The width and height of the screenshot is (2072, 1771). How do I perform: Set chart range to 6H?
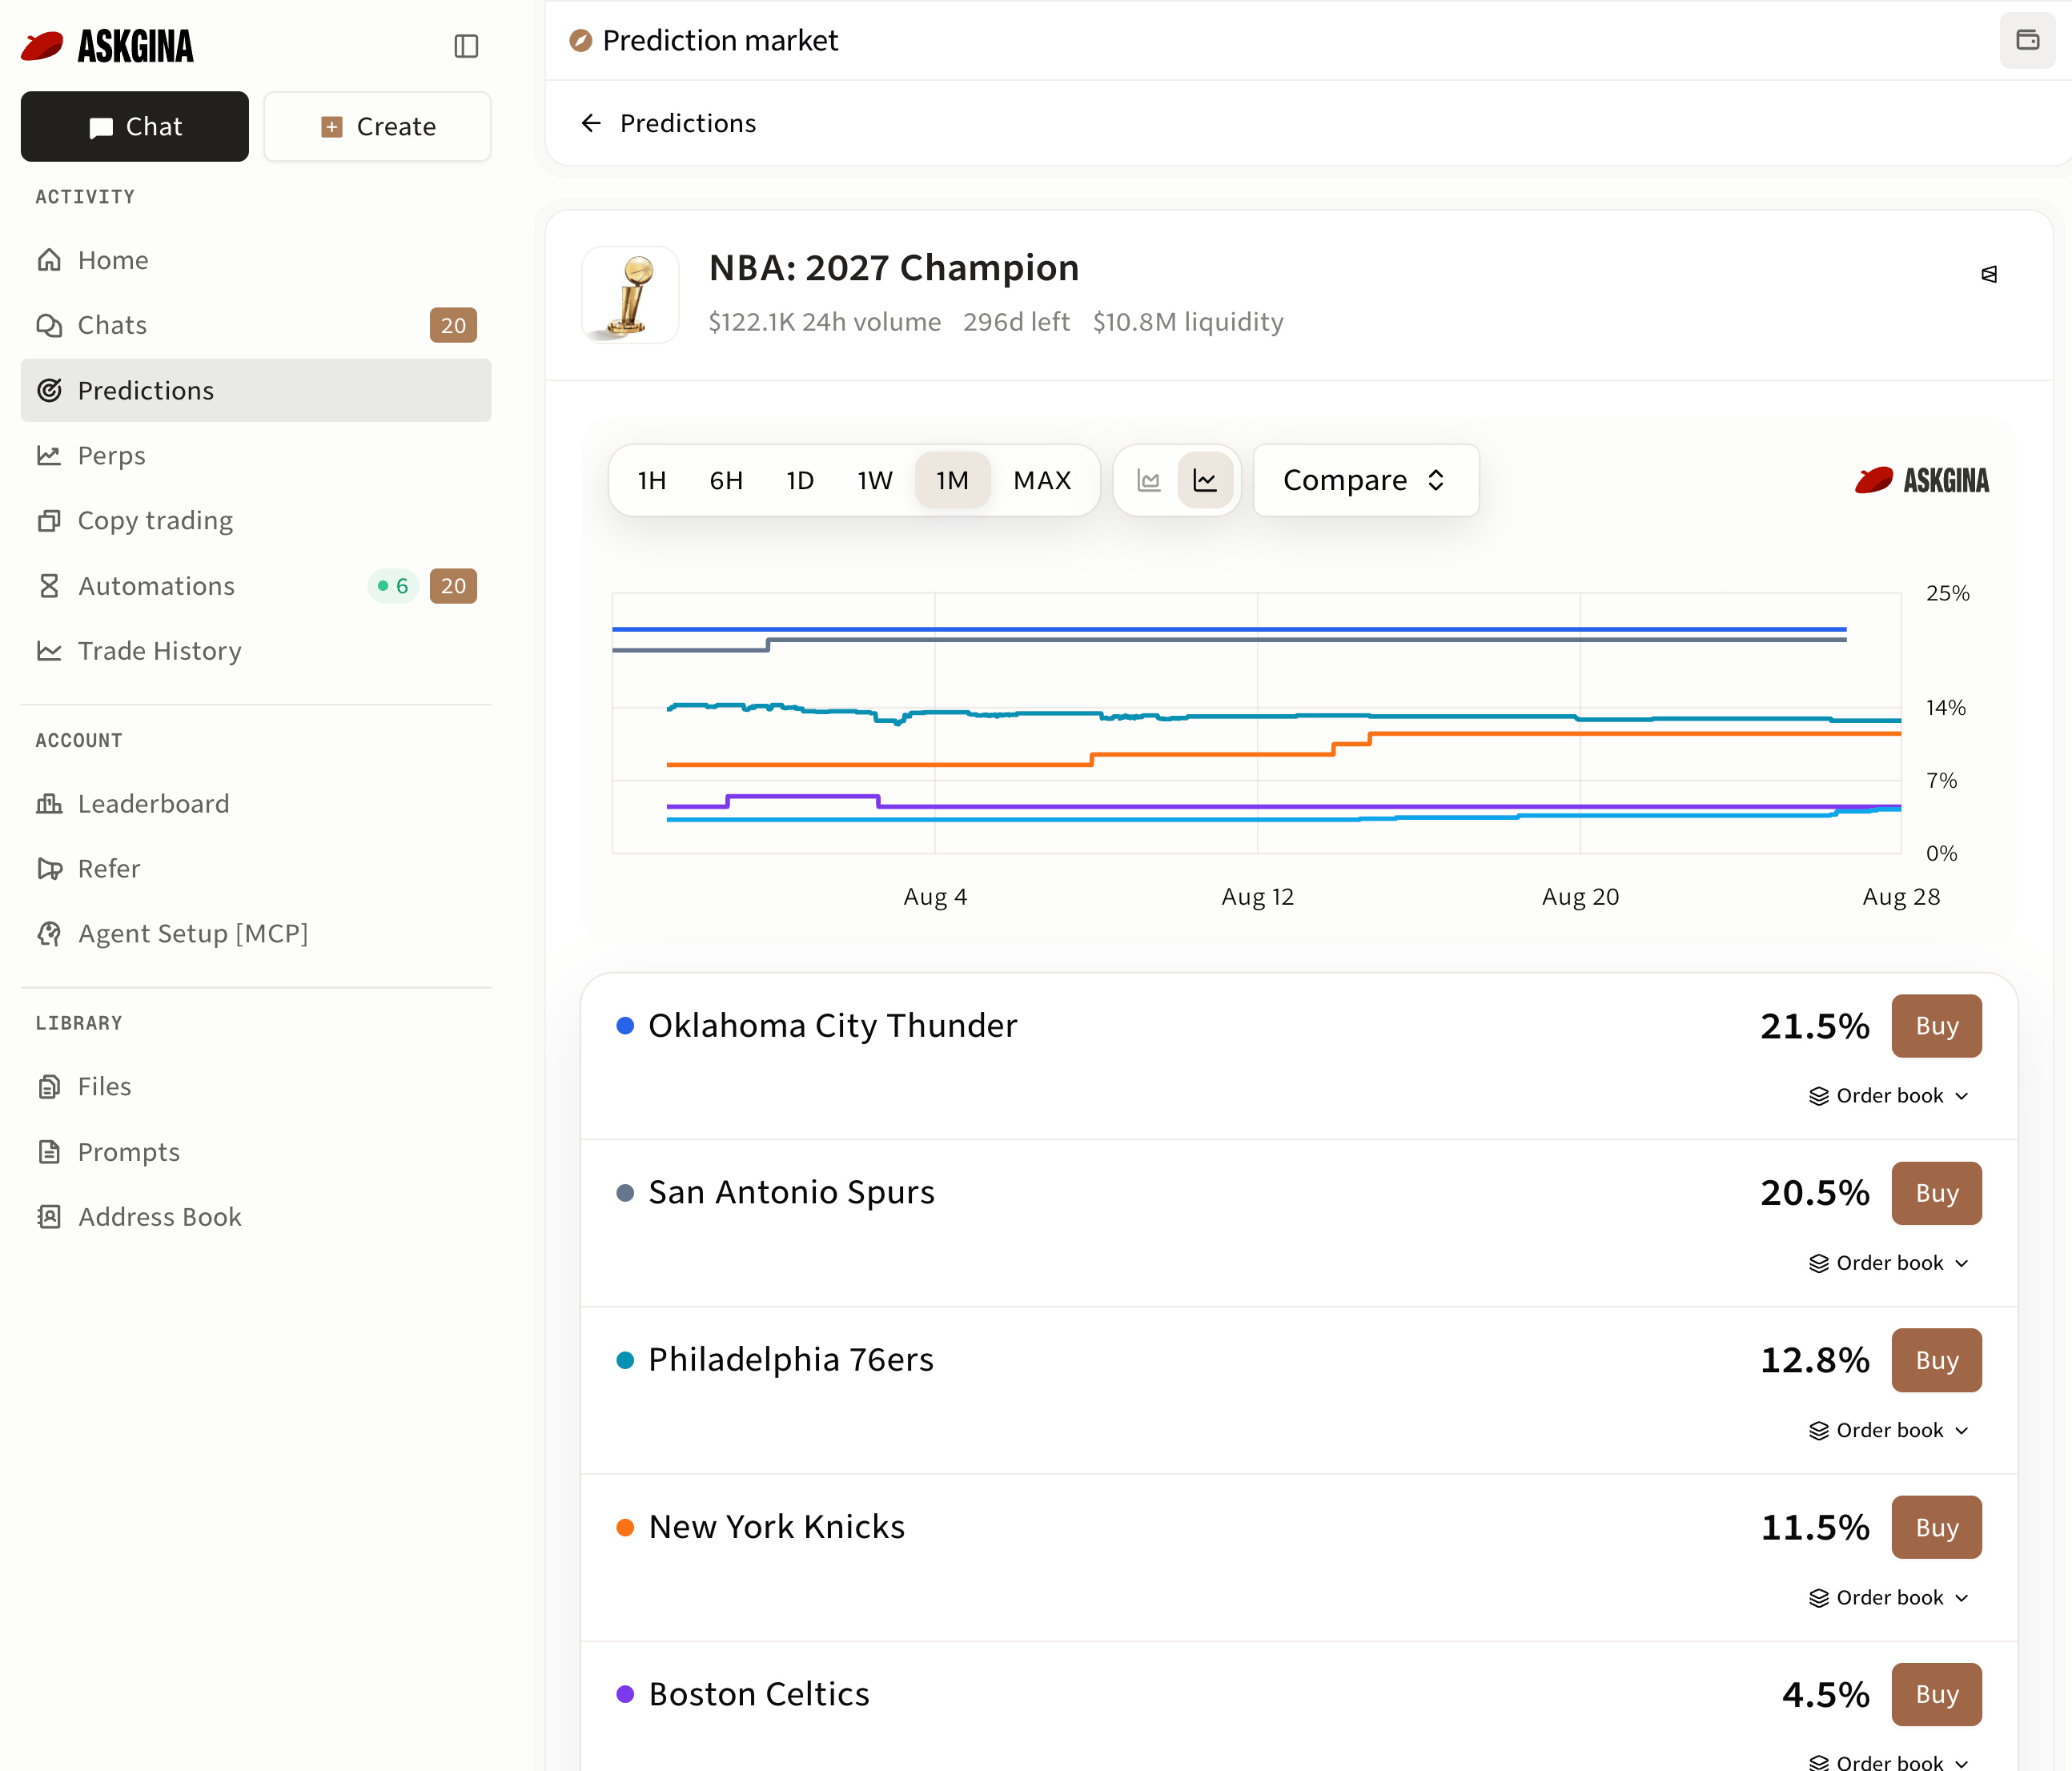(726, 481)
